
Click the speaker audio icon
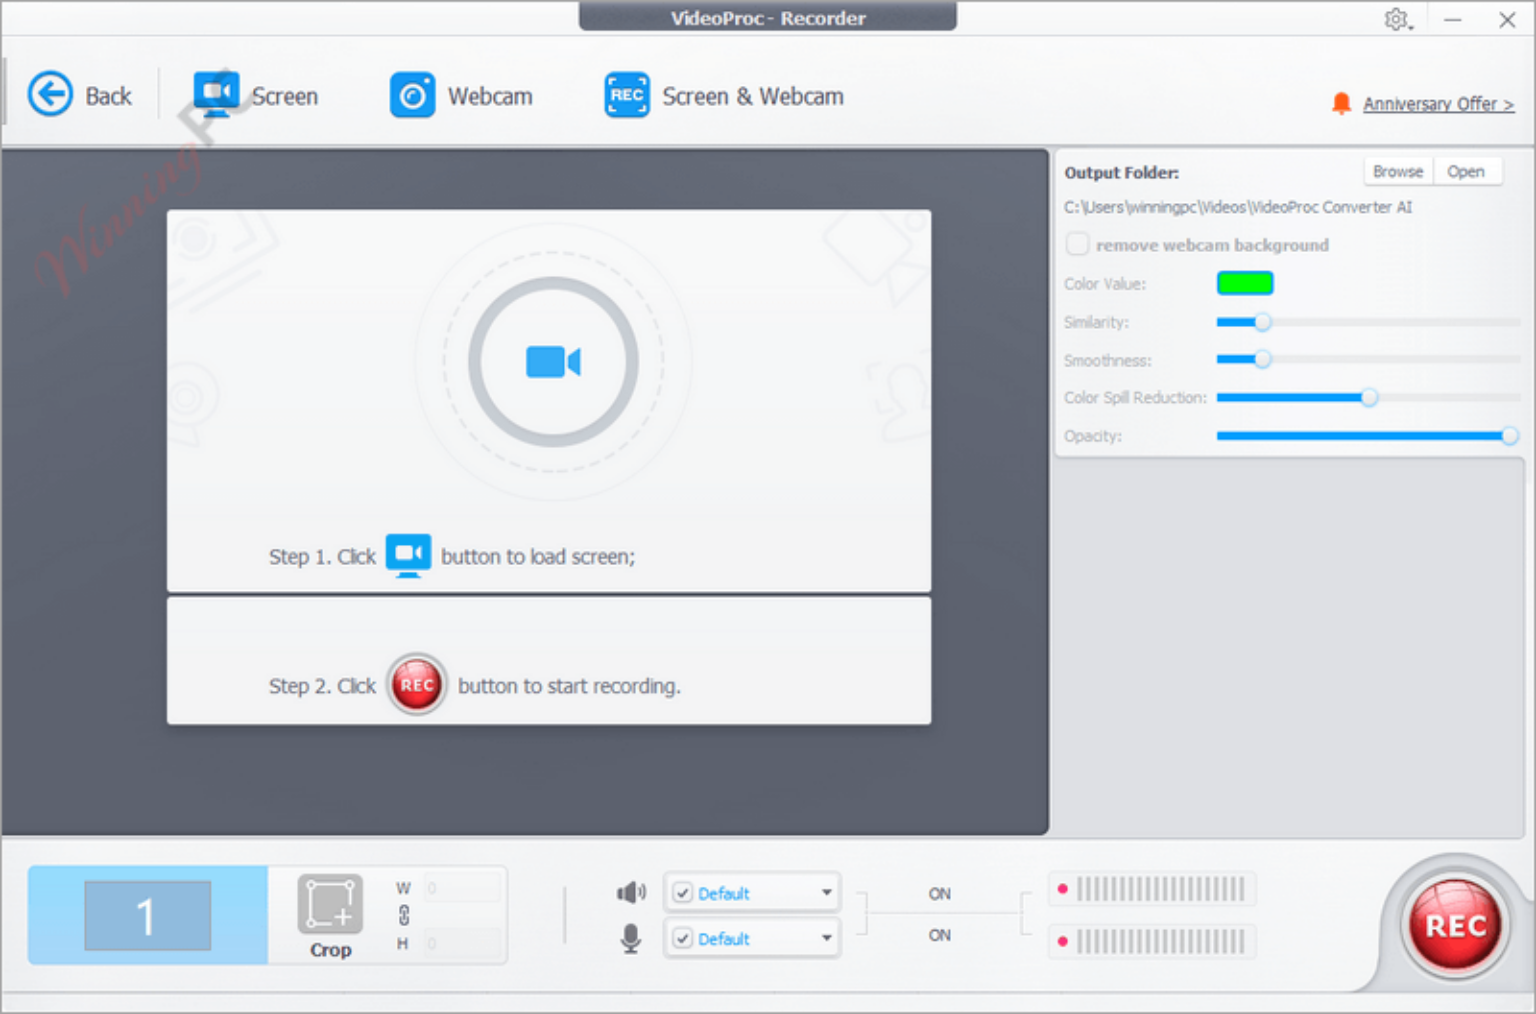(x=630, y=892)
